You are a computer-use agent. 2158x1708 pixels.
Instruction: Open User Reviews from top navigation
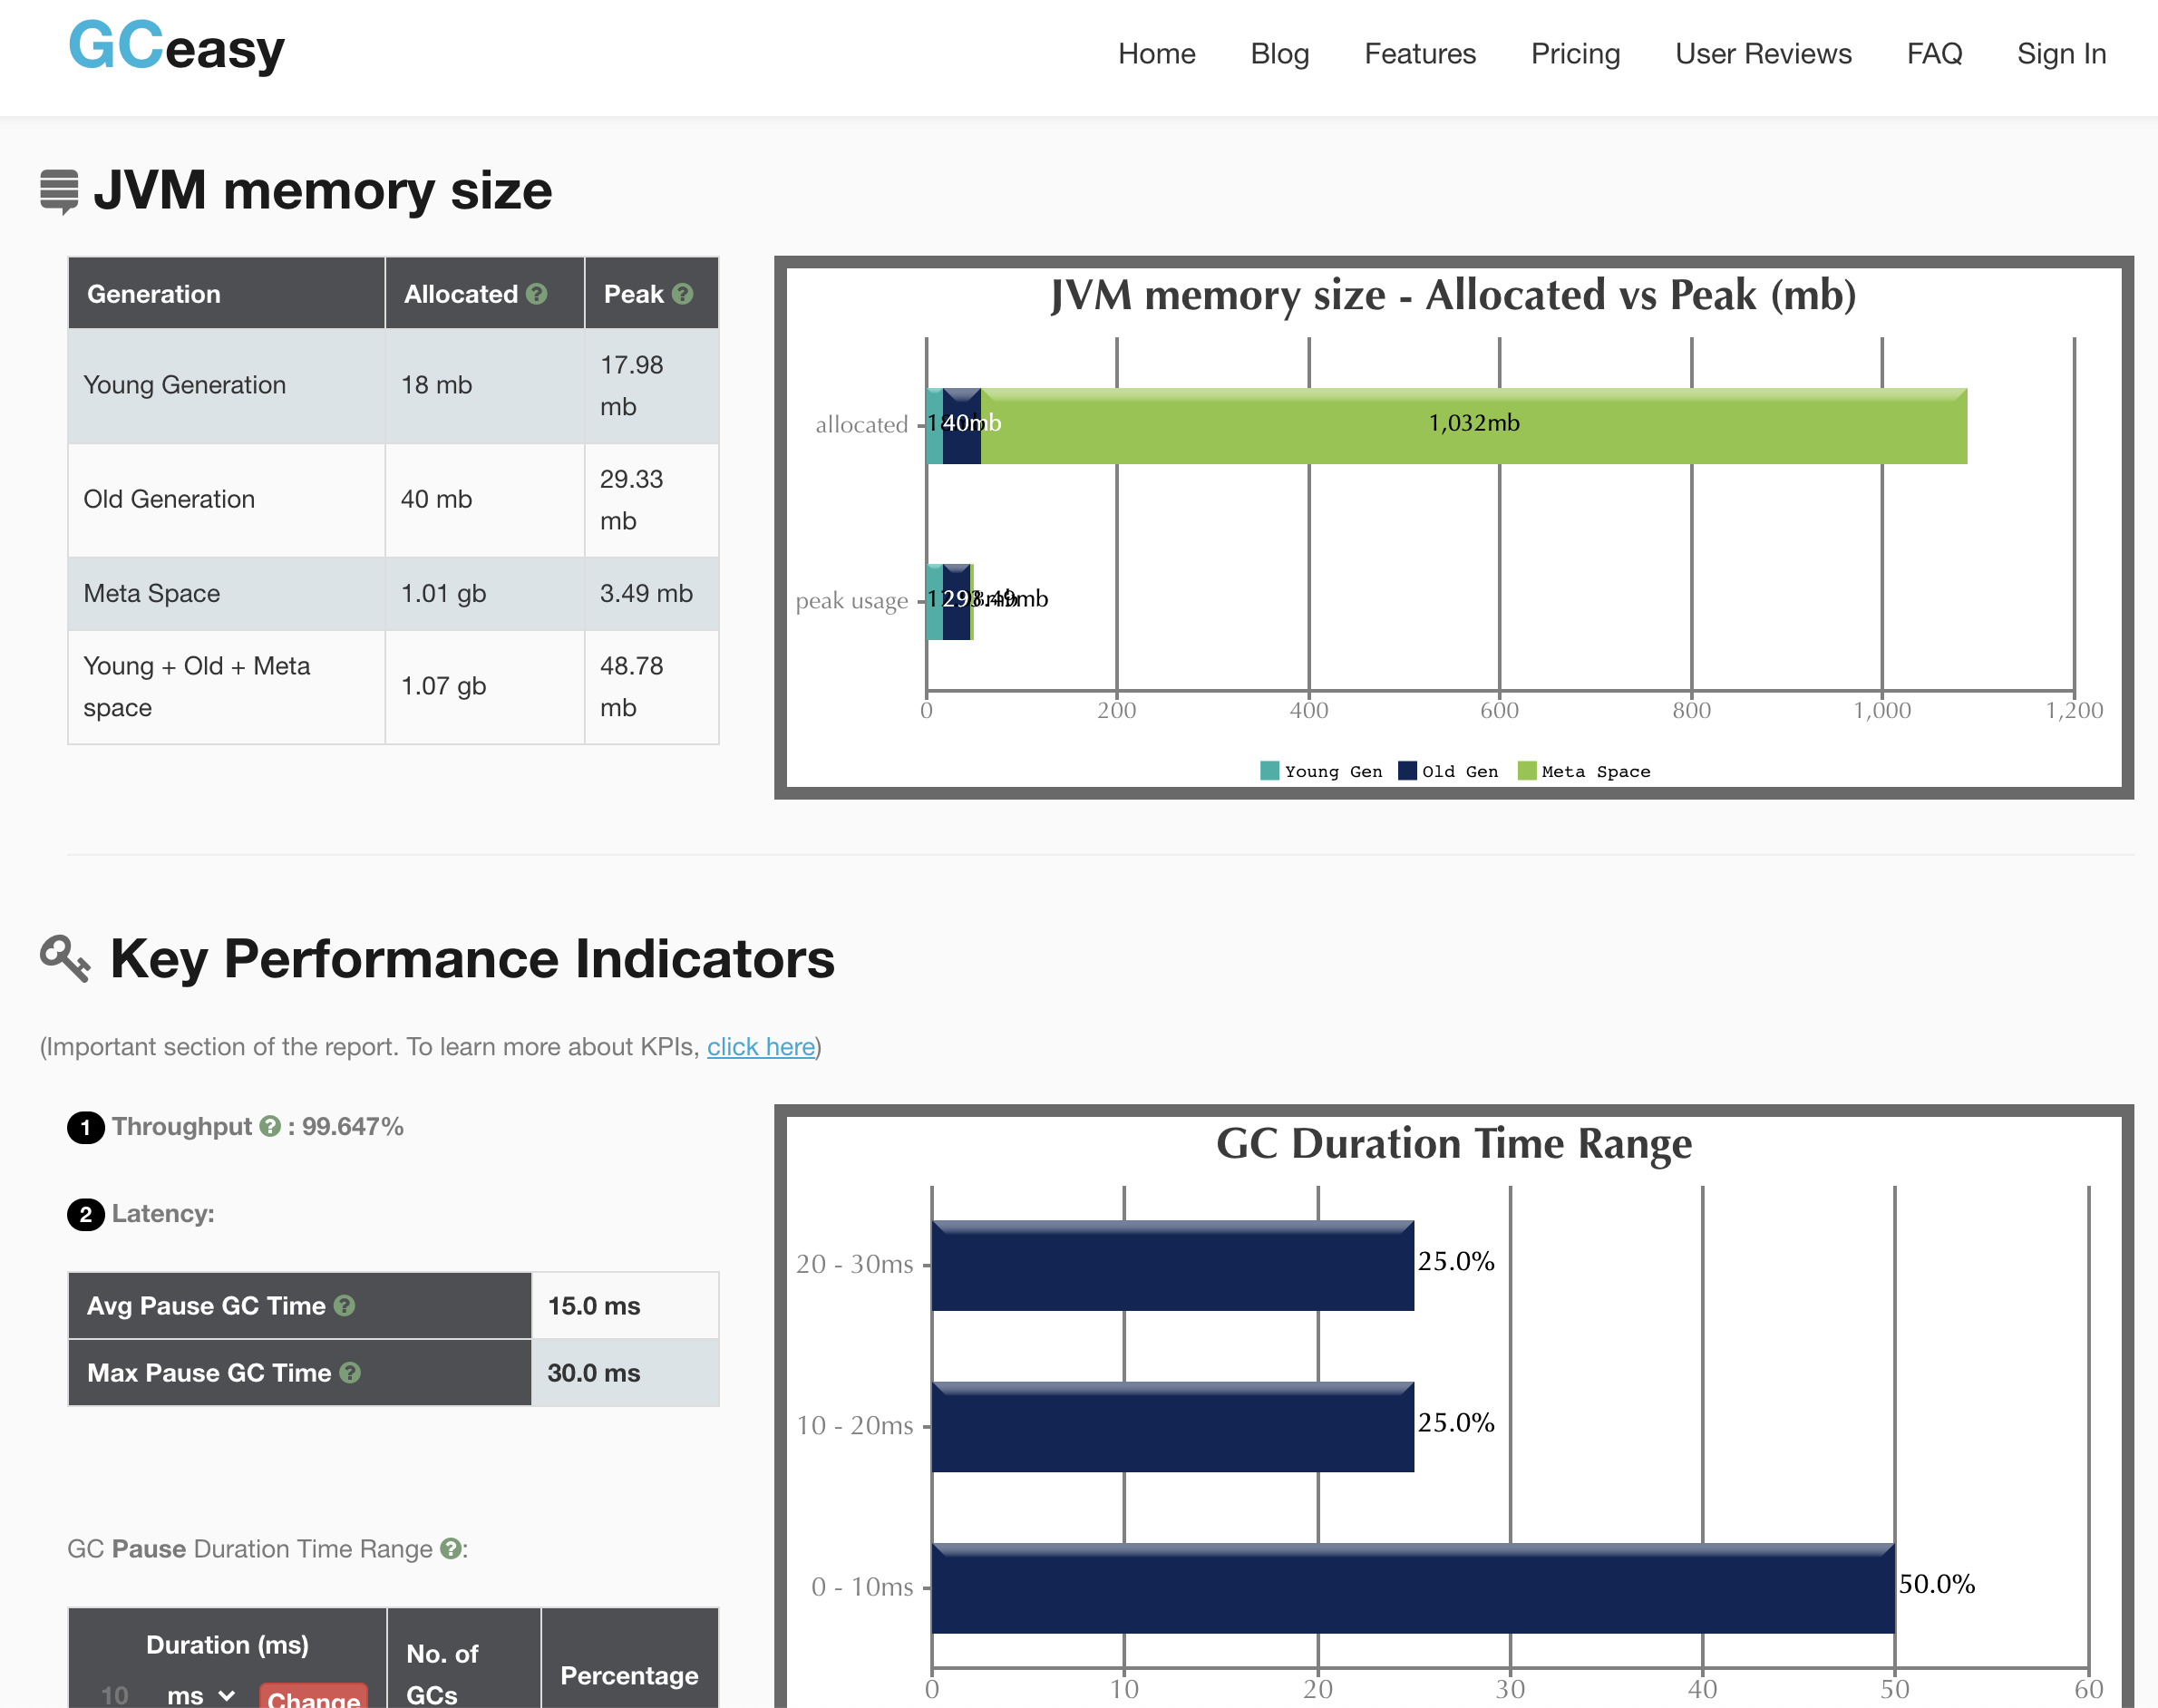[1763, 54]
